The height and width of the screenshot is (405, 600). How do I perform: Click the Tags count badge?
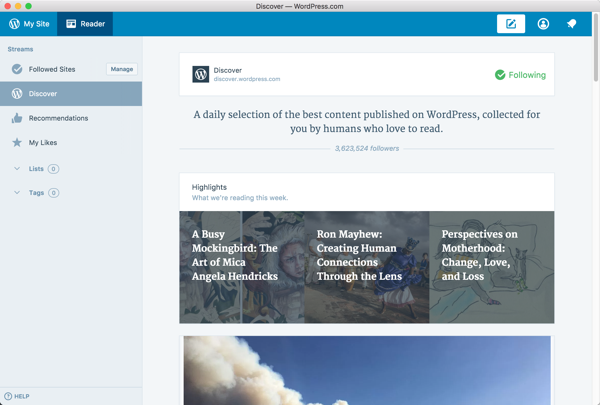tap(54, 193)
